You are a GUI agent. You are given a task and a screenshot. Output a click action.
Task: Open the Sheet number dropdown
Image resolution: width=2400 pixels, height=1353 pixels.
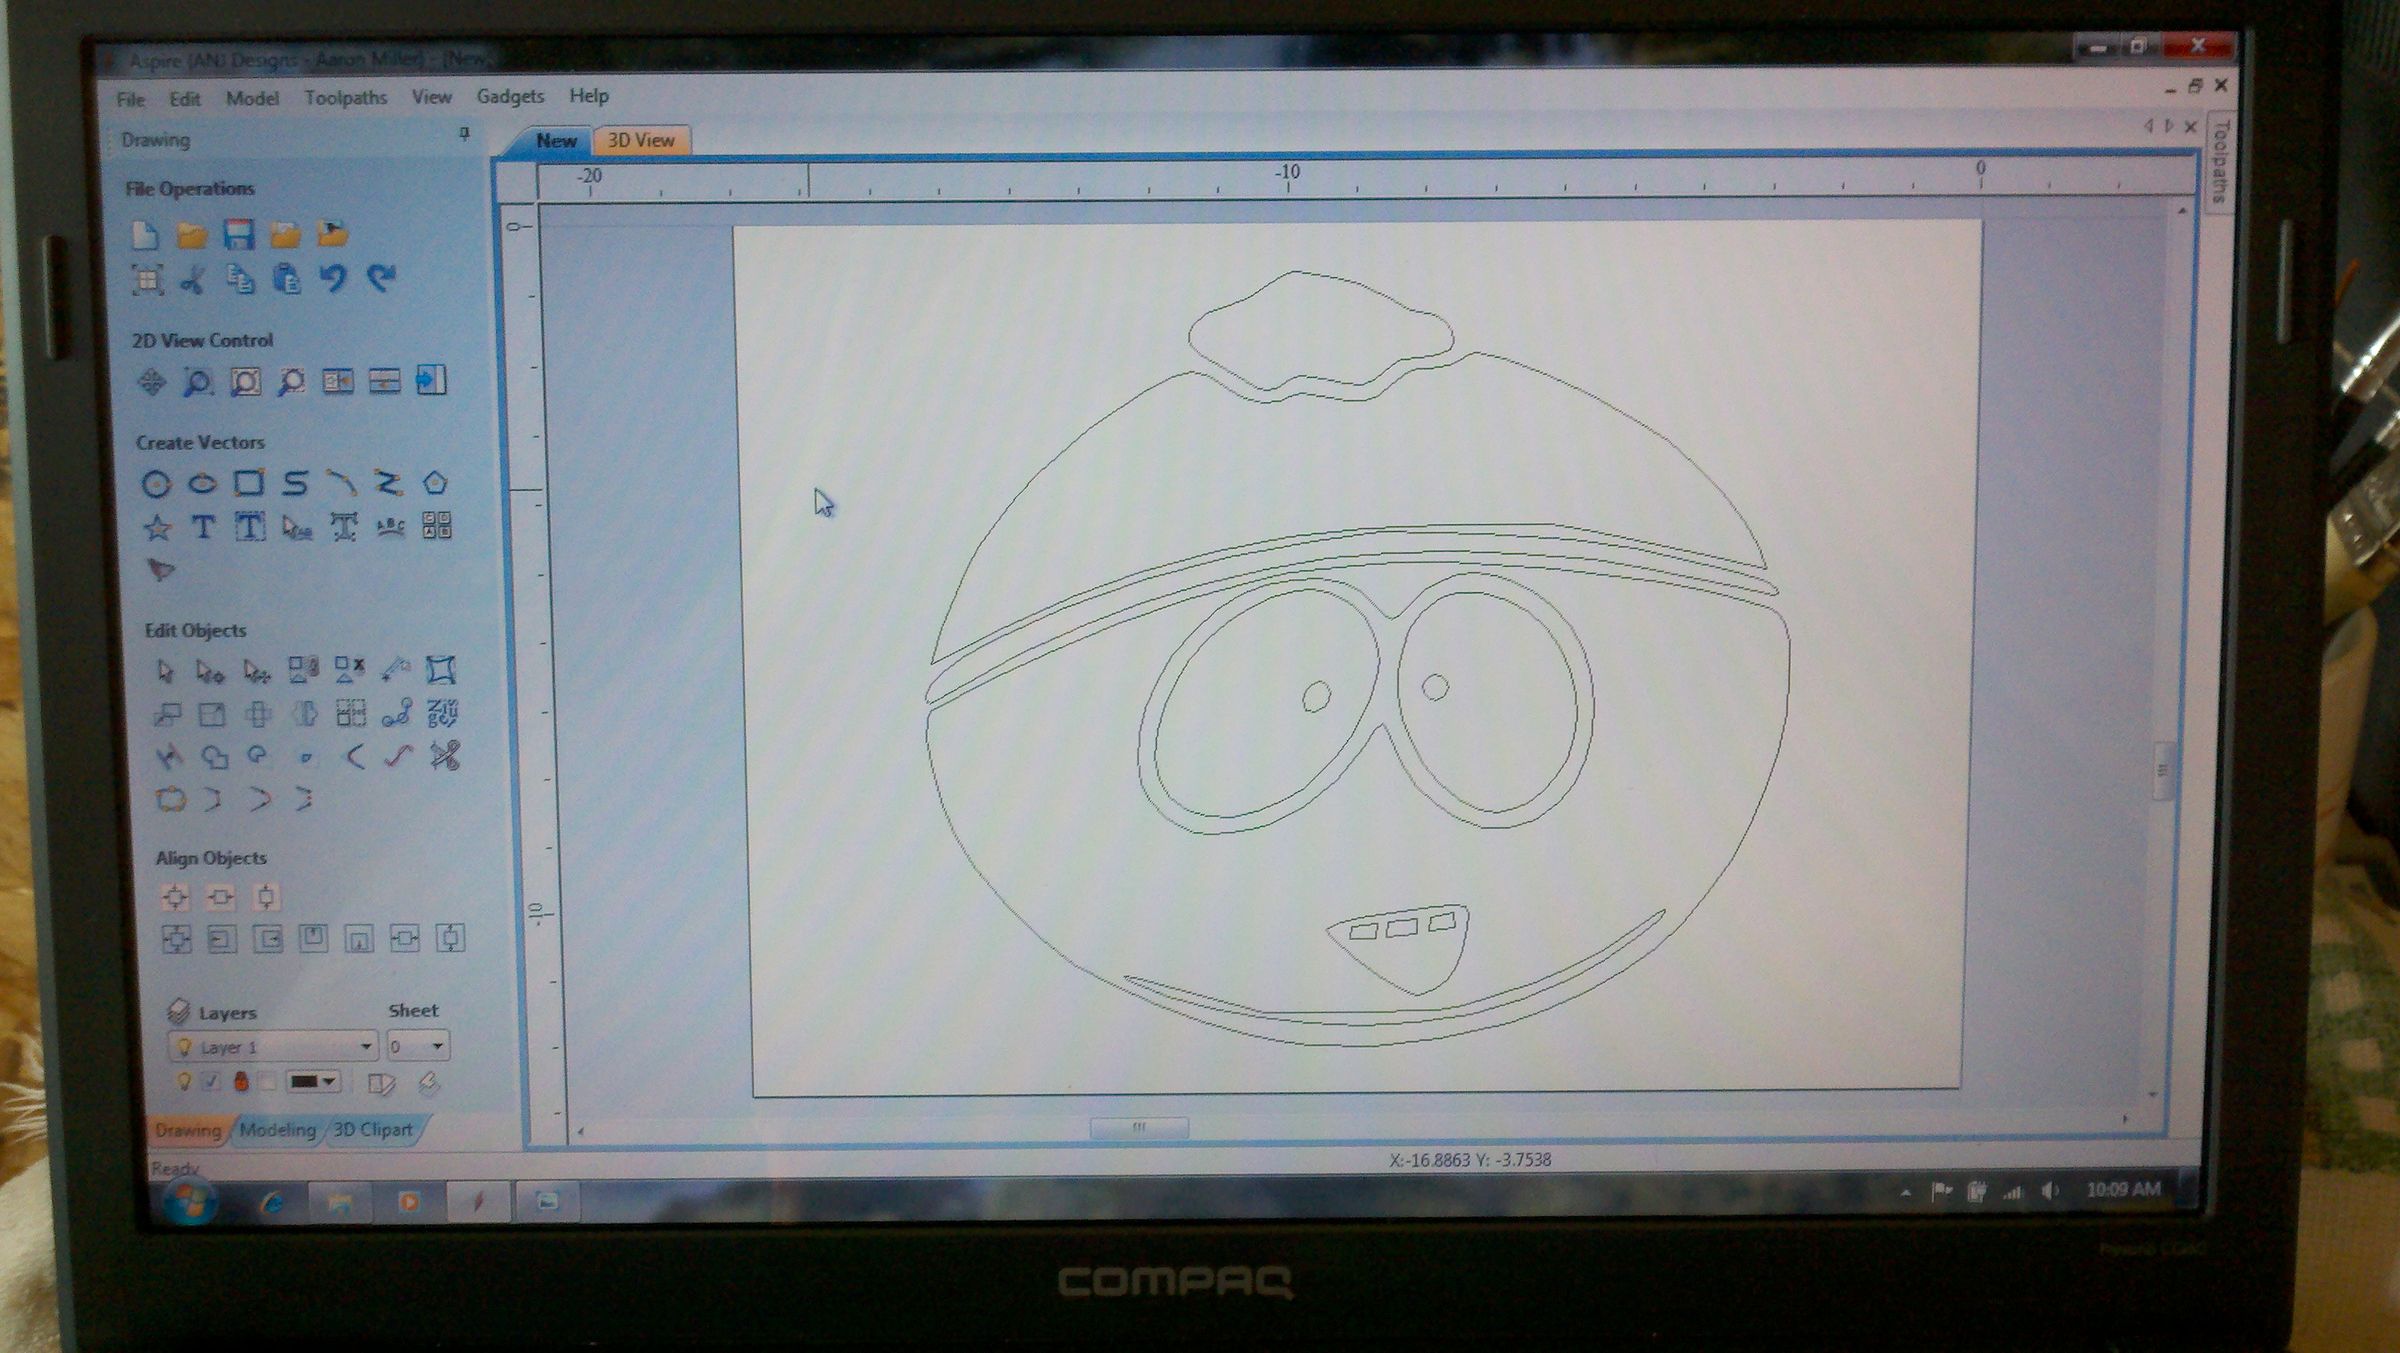tap(435, 1046)
